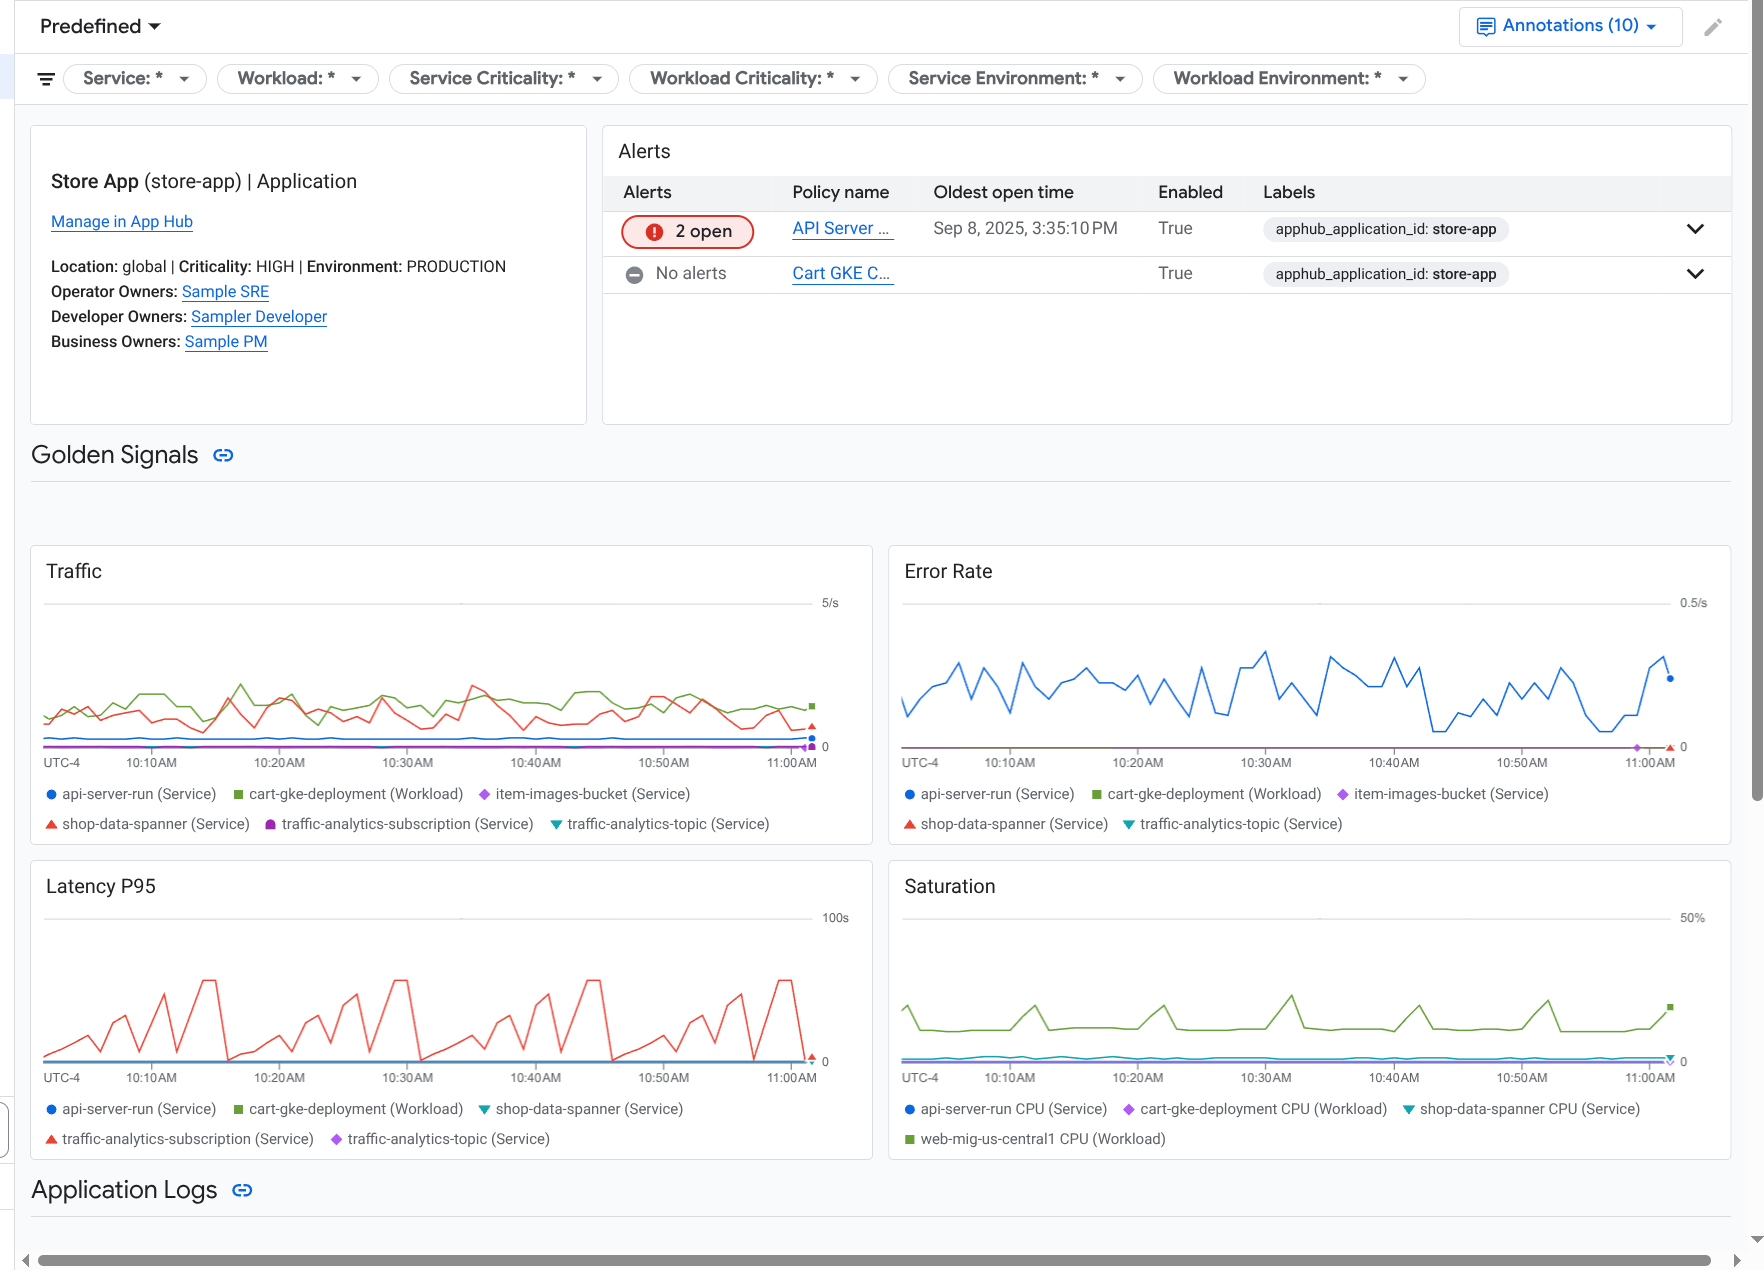Image resolution: width=1764 pixels, height=1270 pixels.
Task: Click the '2 open' alert badge
Action: coord(687,231)
